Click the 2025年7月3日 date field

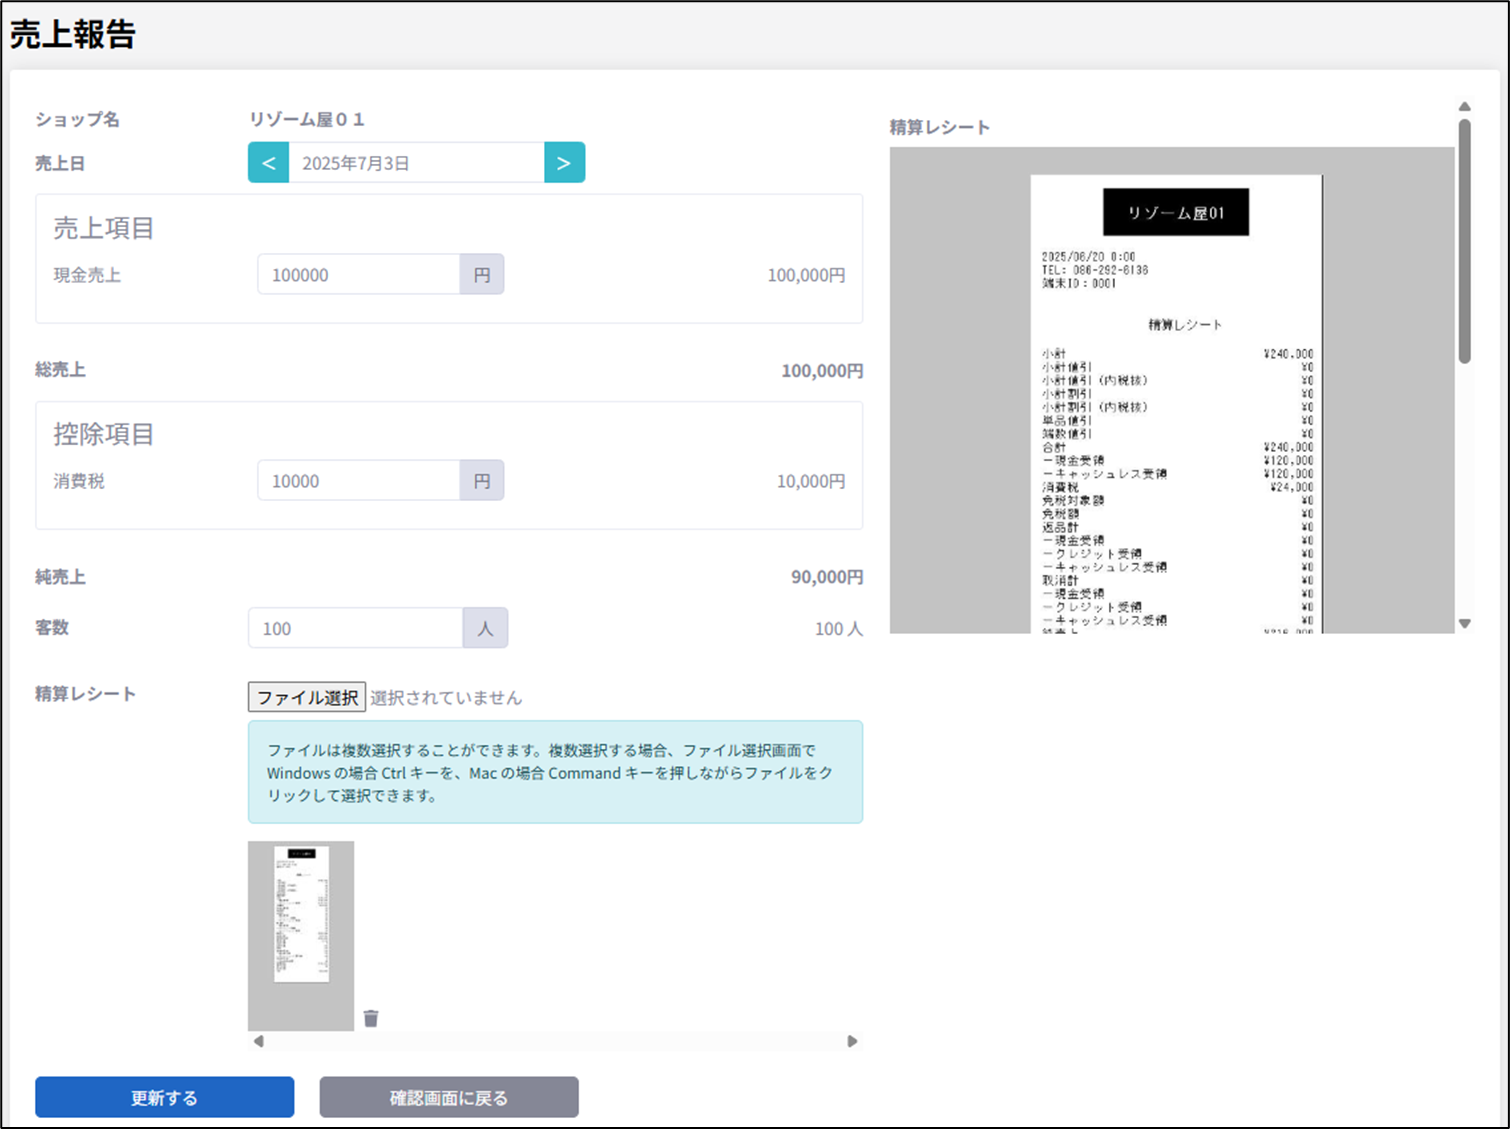416,163
